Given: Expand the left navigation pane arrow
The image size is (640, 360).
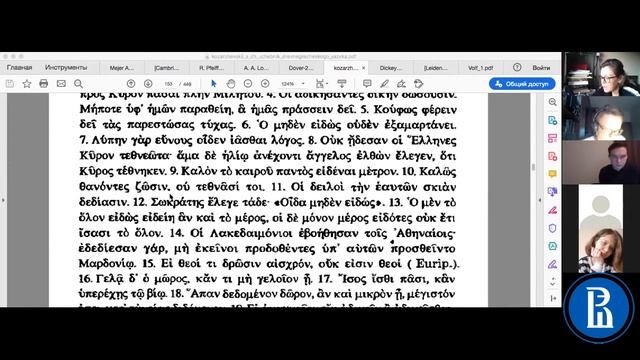Looking at the screenshot, I should click(3, 200).
